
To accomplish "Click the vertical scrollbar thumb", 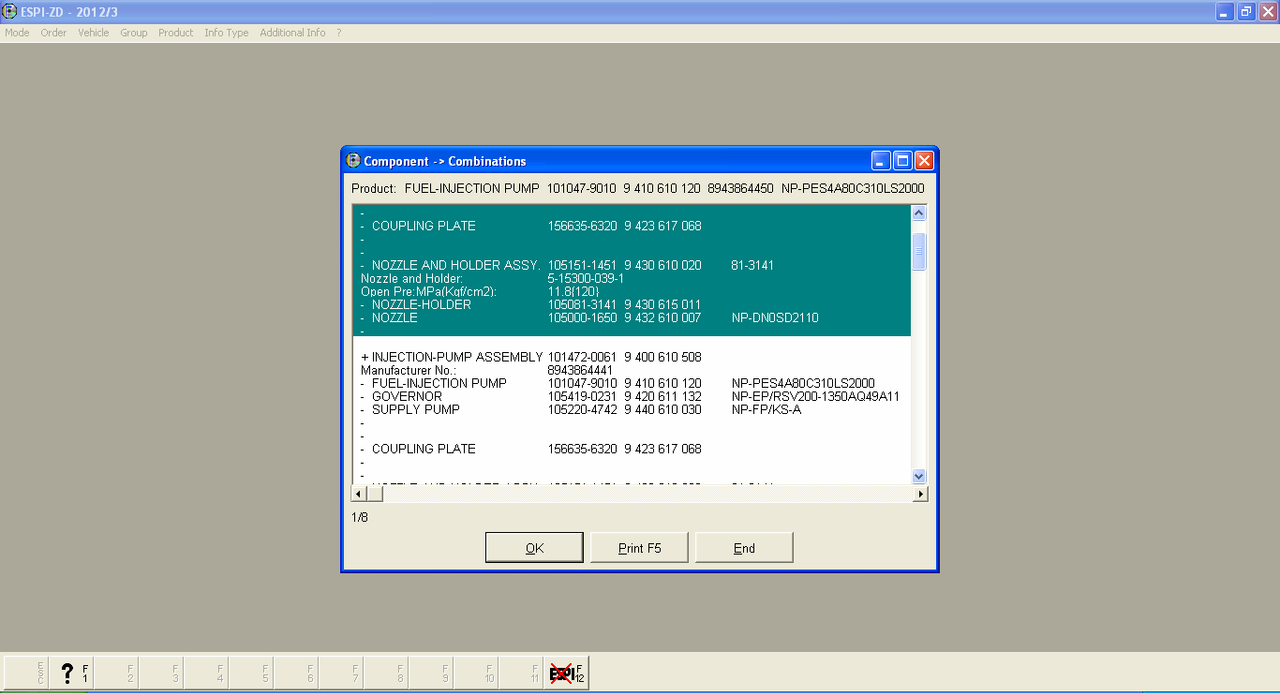I will coord(919,251).
